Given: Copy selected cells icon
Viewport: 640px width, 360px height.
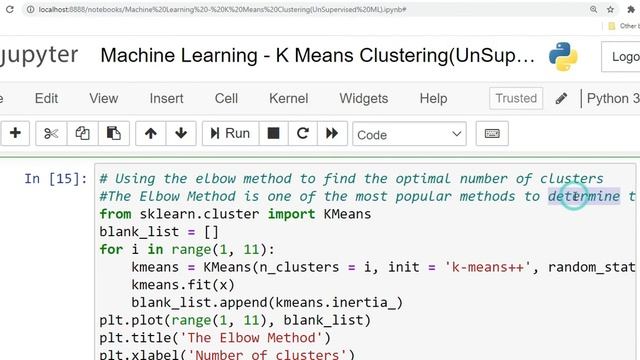Looking at the screenshot, I should [x=82, y=133].
